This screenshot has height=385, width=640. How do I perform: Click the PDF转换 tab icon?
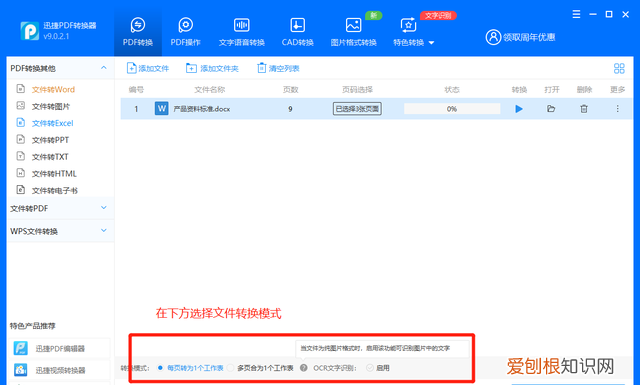click(138, 25)
